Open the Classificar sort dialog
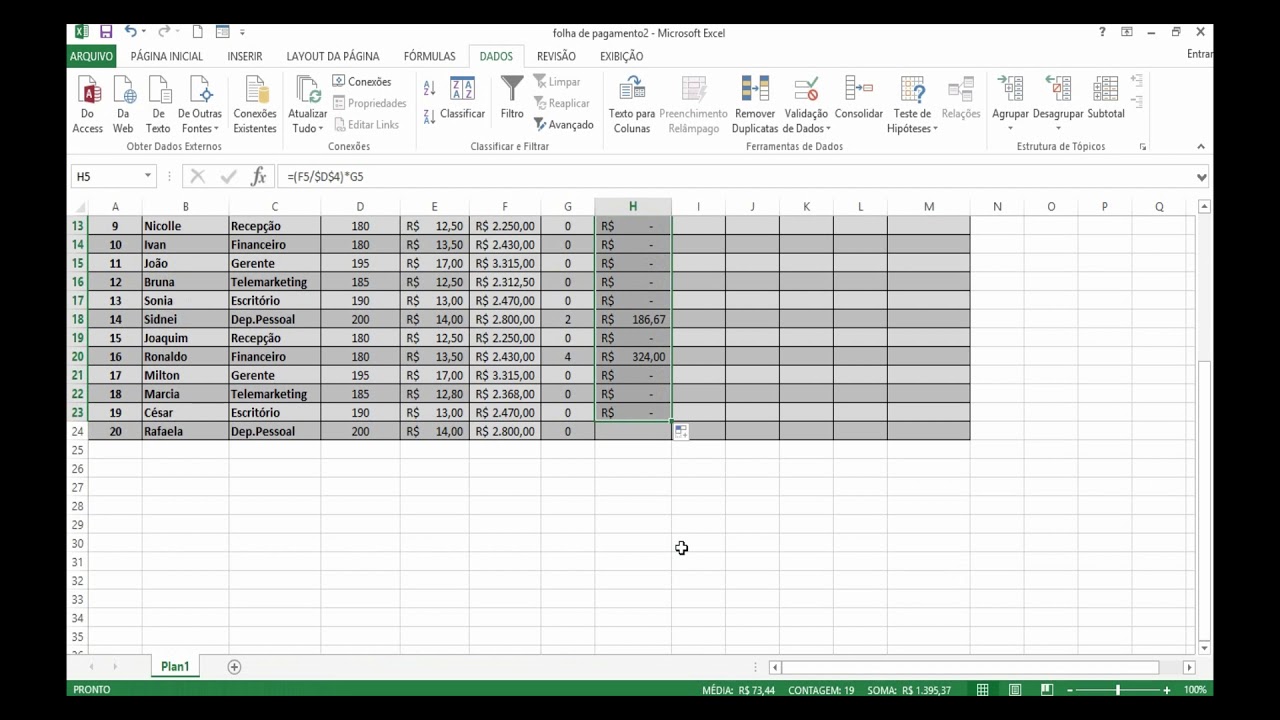Image resolution: width=1280 pixels, height=720 pixels. pyautogui.click(x=462, y=98)
